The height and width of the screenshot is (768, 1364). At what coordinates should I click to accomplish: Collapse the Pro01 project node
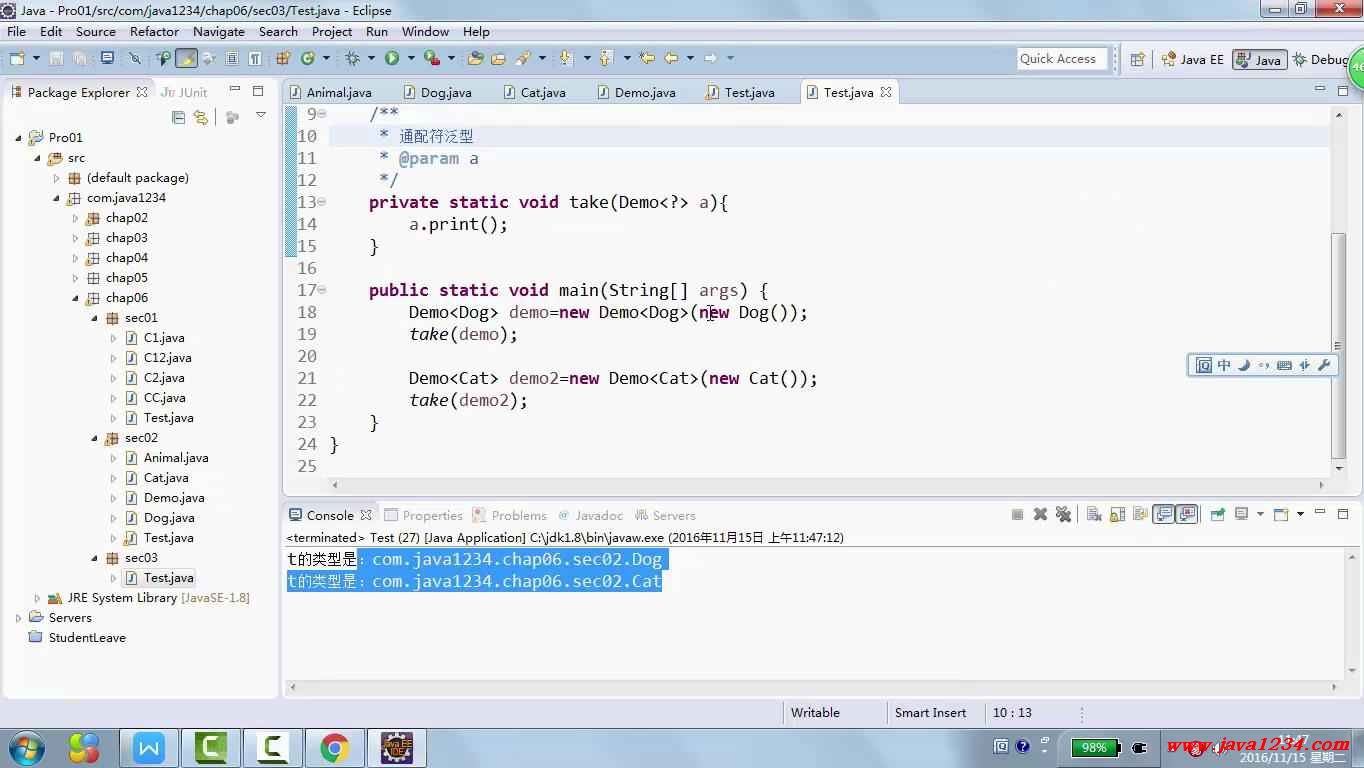coord(18,138)
